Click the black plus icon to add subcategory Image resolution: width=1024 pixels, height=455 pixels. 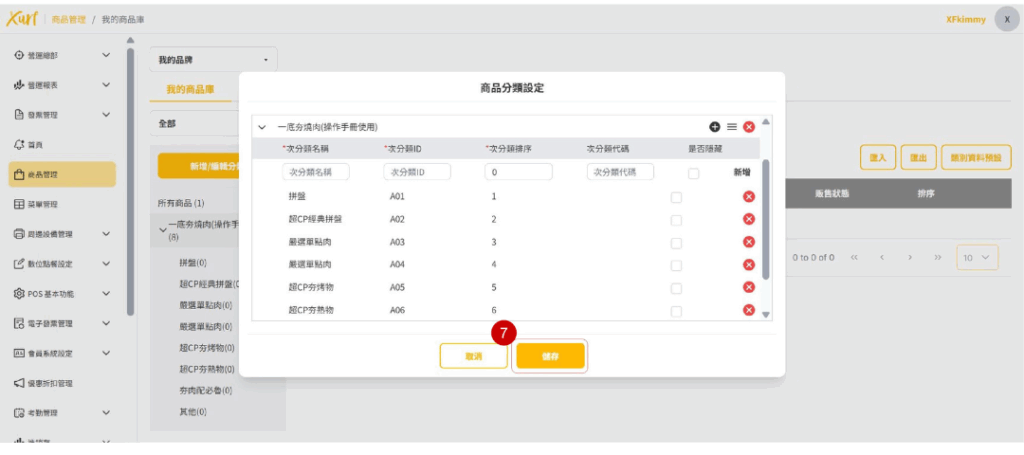click(715, 127)
